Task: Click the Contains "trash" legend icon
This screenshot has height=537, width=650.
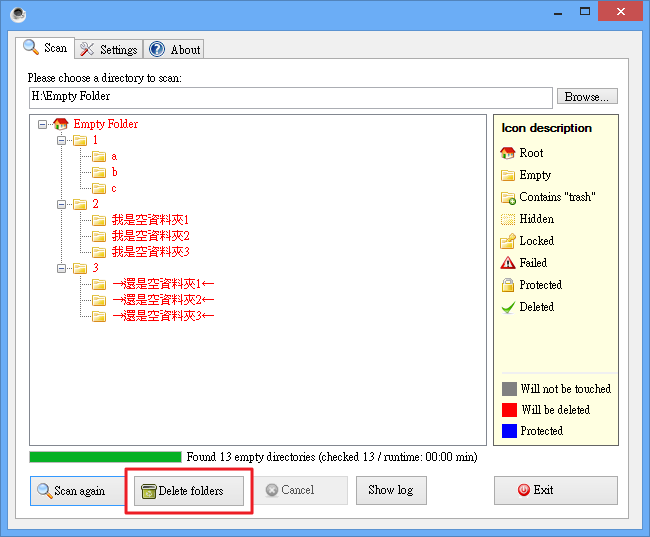Action: (508, 197)
